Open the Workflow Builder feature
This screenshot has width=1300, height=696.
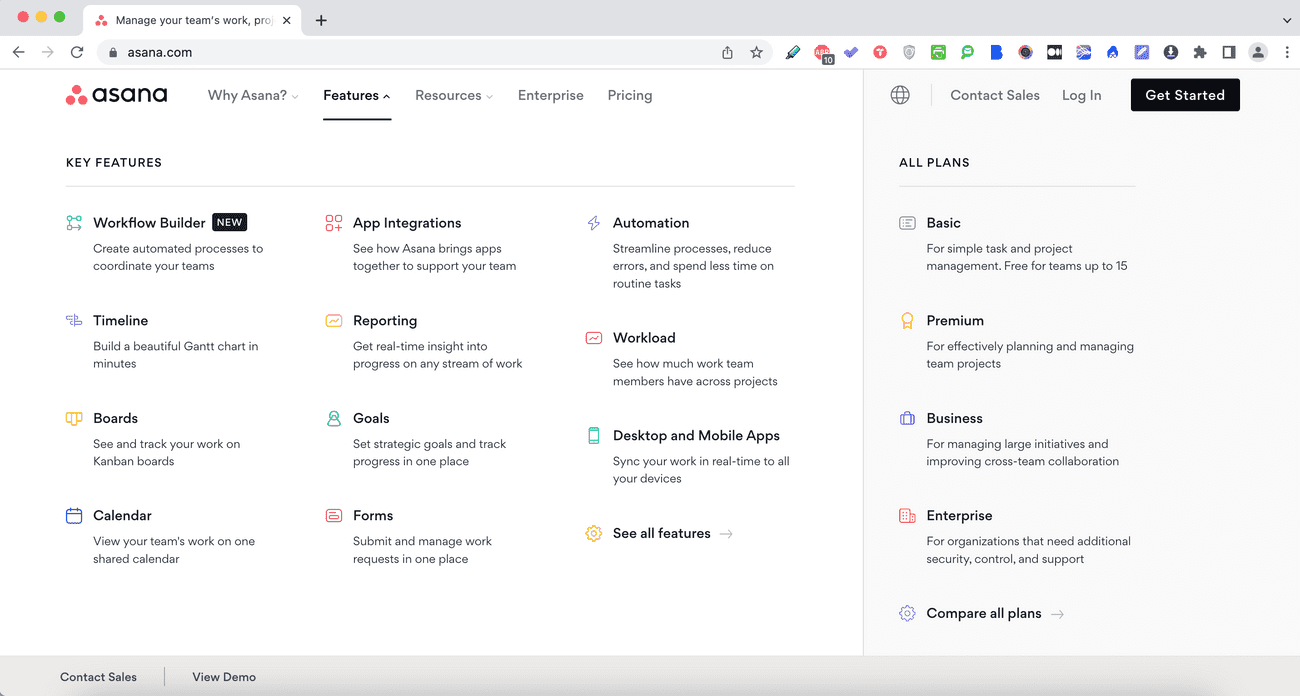(x=149, y=223)
